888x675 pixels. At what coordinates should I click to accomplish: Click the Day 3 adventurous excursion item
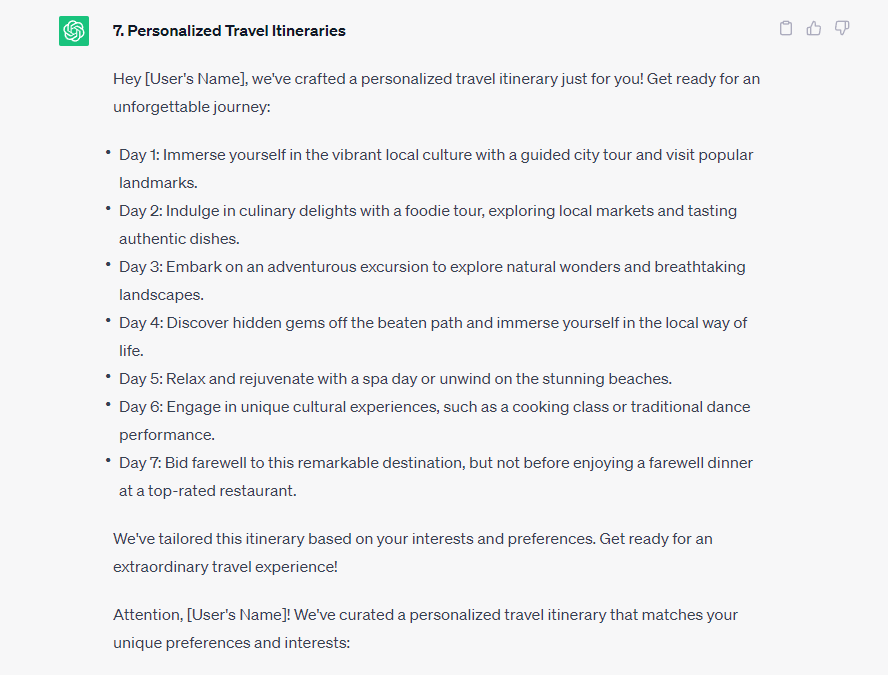(x=432, y=281)
